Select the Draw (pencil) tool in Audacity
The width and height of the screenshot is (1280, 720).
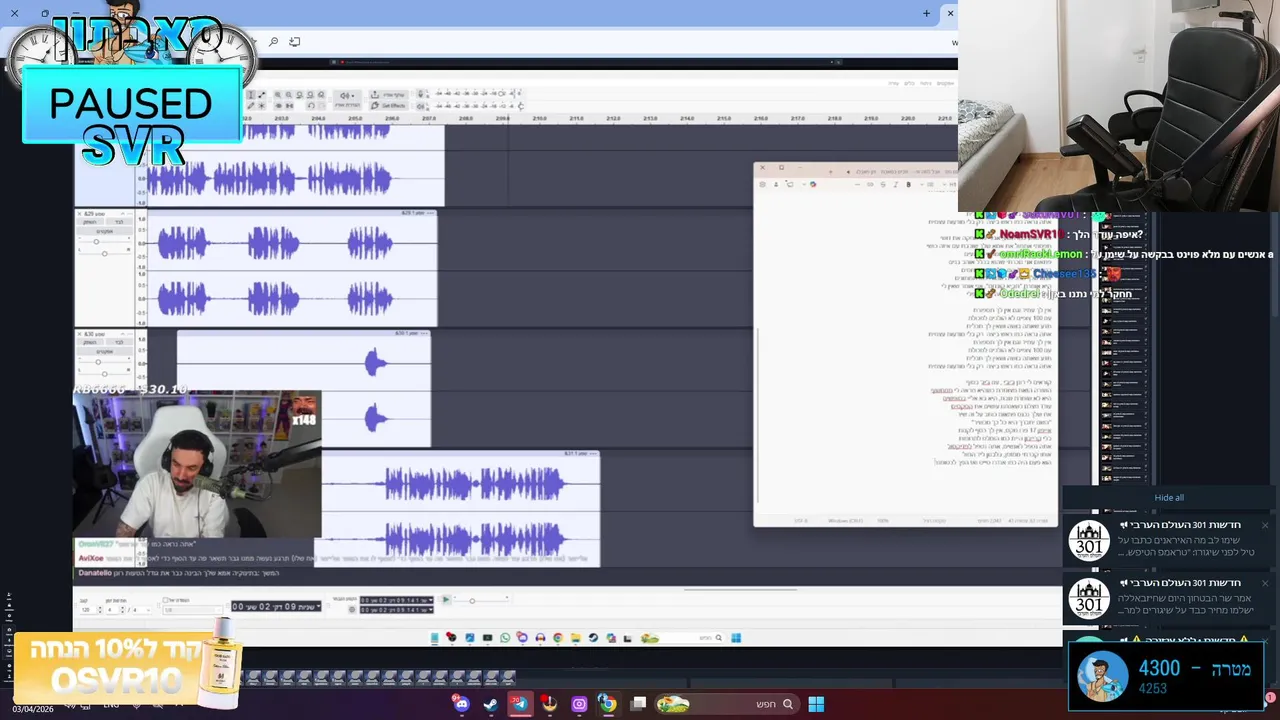coord(251,106)
